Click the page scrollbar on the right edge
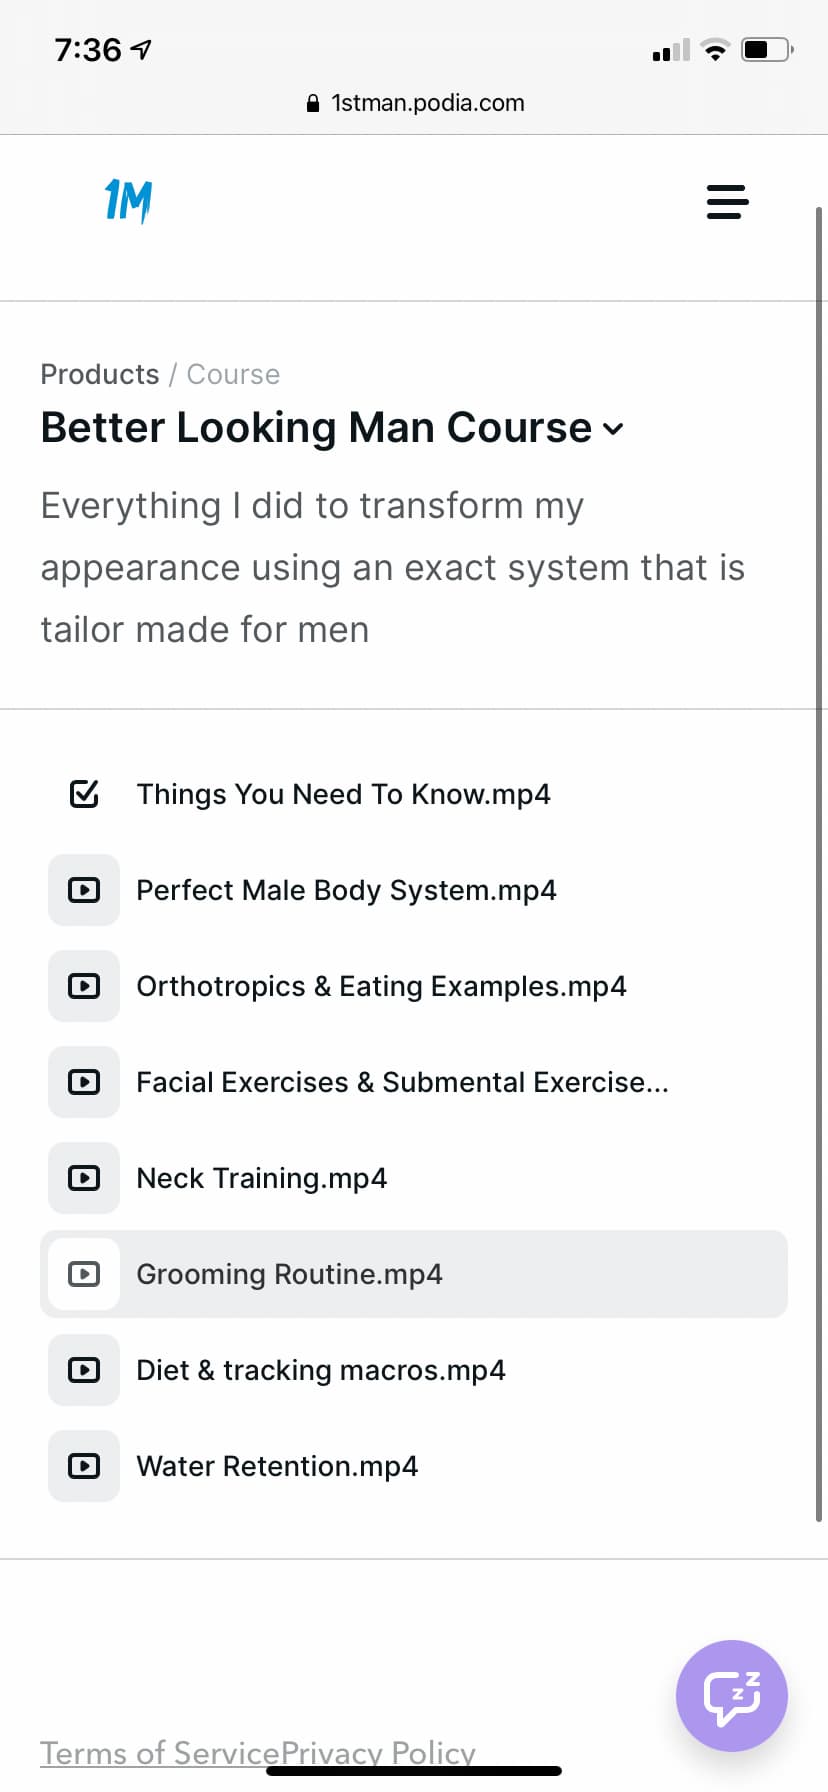 (x=819, y=865)
